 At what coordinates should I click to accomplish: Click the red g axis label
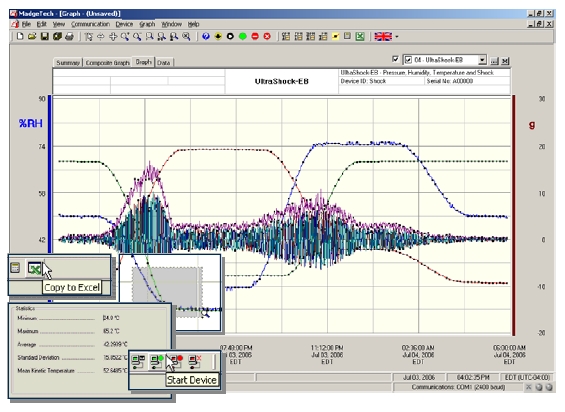coord(532,124)
